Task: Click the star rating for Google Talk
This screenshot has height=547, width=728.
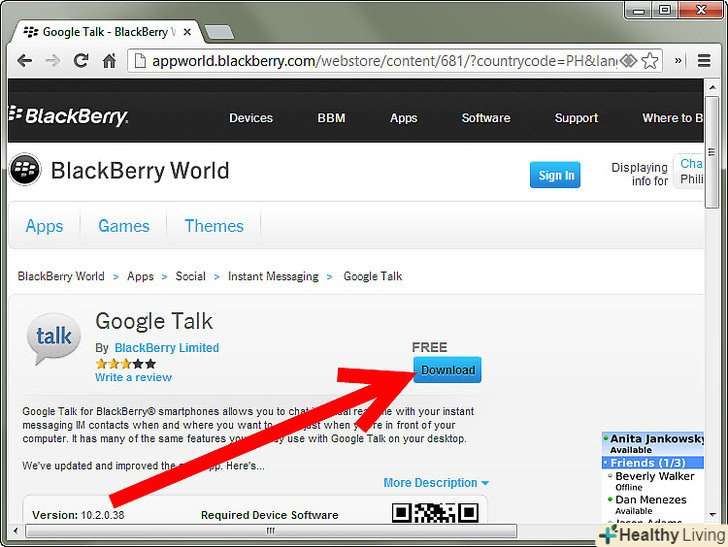Action: [125, 364]
